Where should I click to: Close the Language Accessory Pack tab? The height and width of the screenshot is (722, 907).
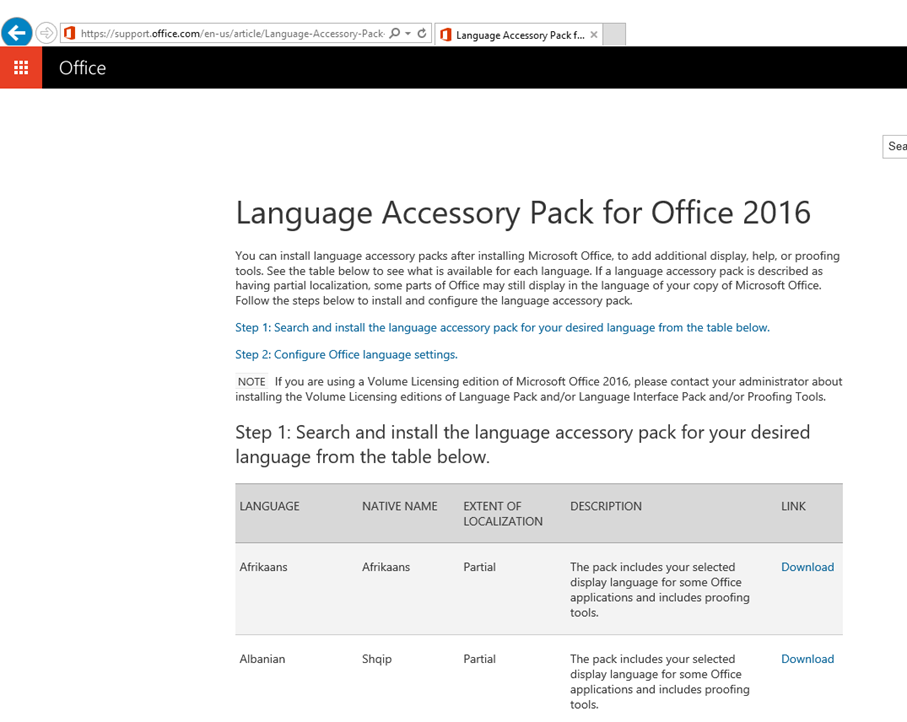click(x=593, y=35)
